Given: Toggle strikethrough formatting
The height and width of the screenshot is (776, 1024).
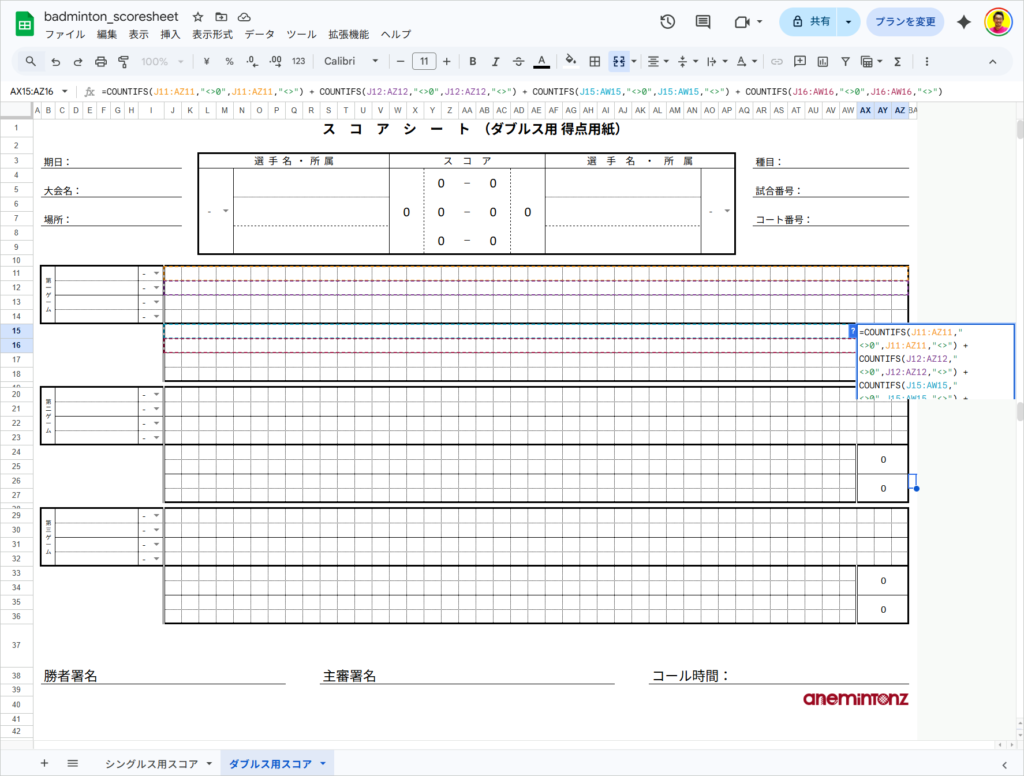Looking at the screenshot, I should pos(518,61).
